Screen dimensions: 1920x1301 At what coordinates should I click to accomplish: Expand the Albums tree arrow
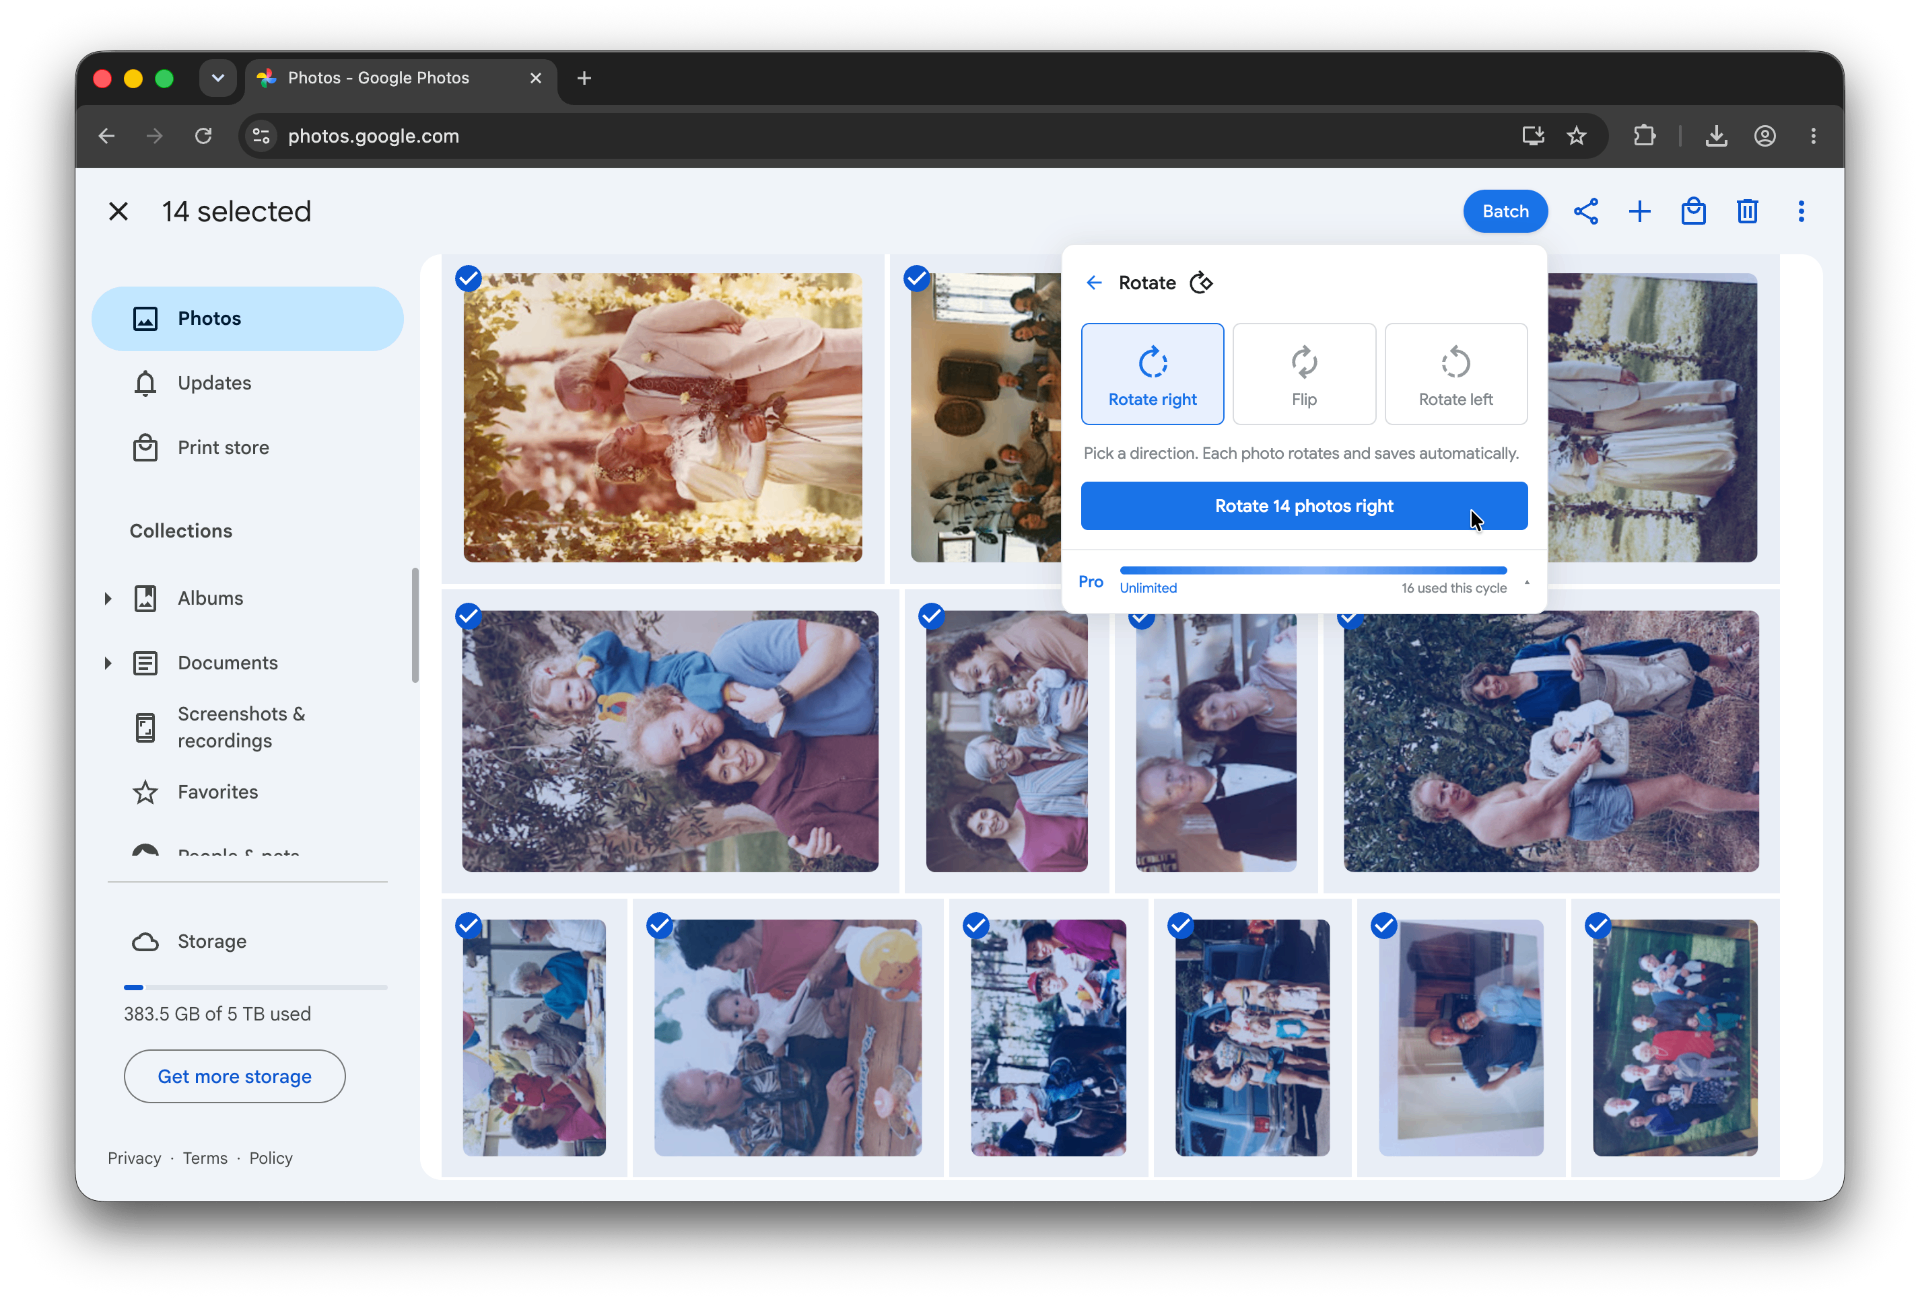point(108,599)
